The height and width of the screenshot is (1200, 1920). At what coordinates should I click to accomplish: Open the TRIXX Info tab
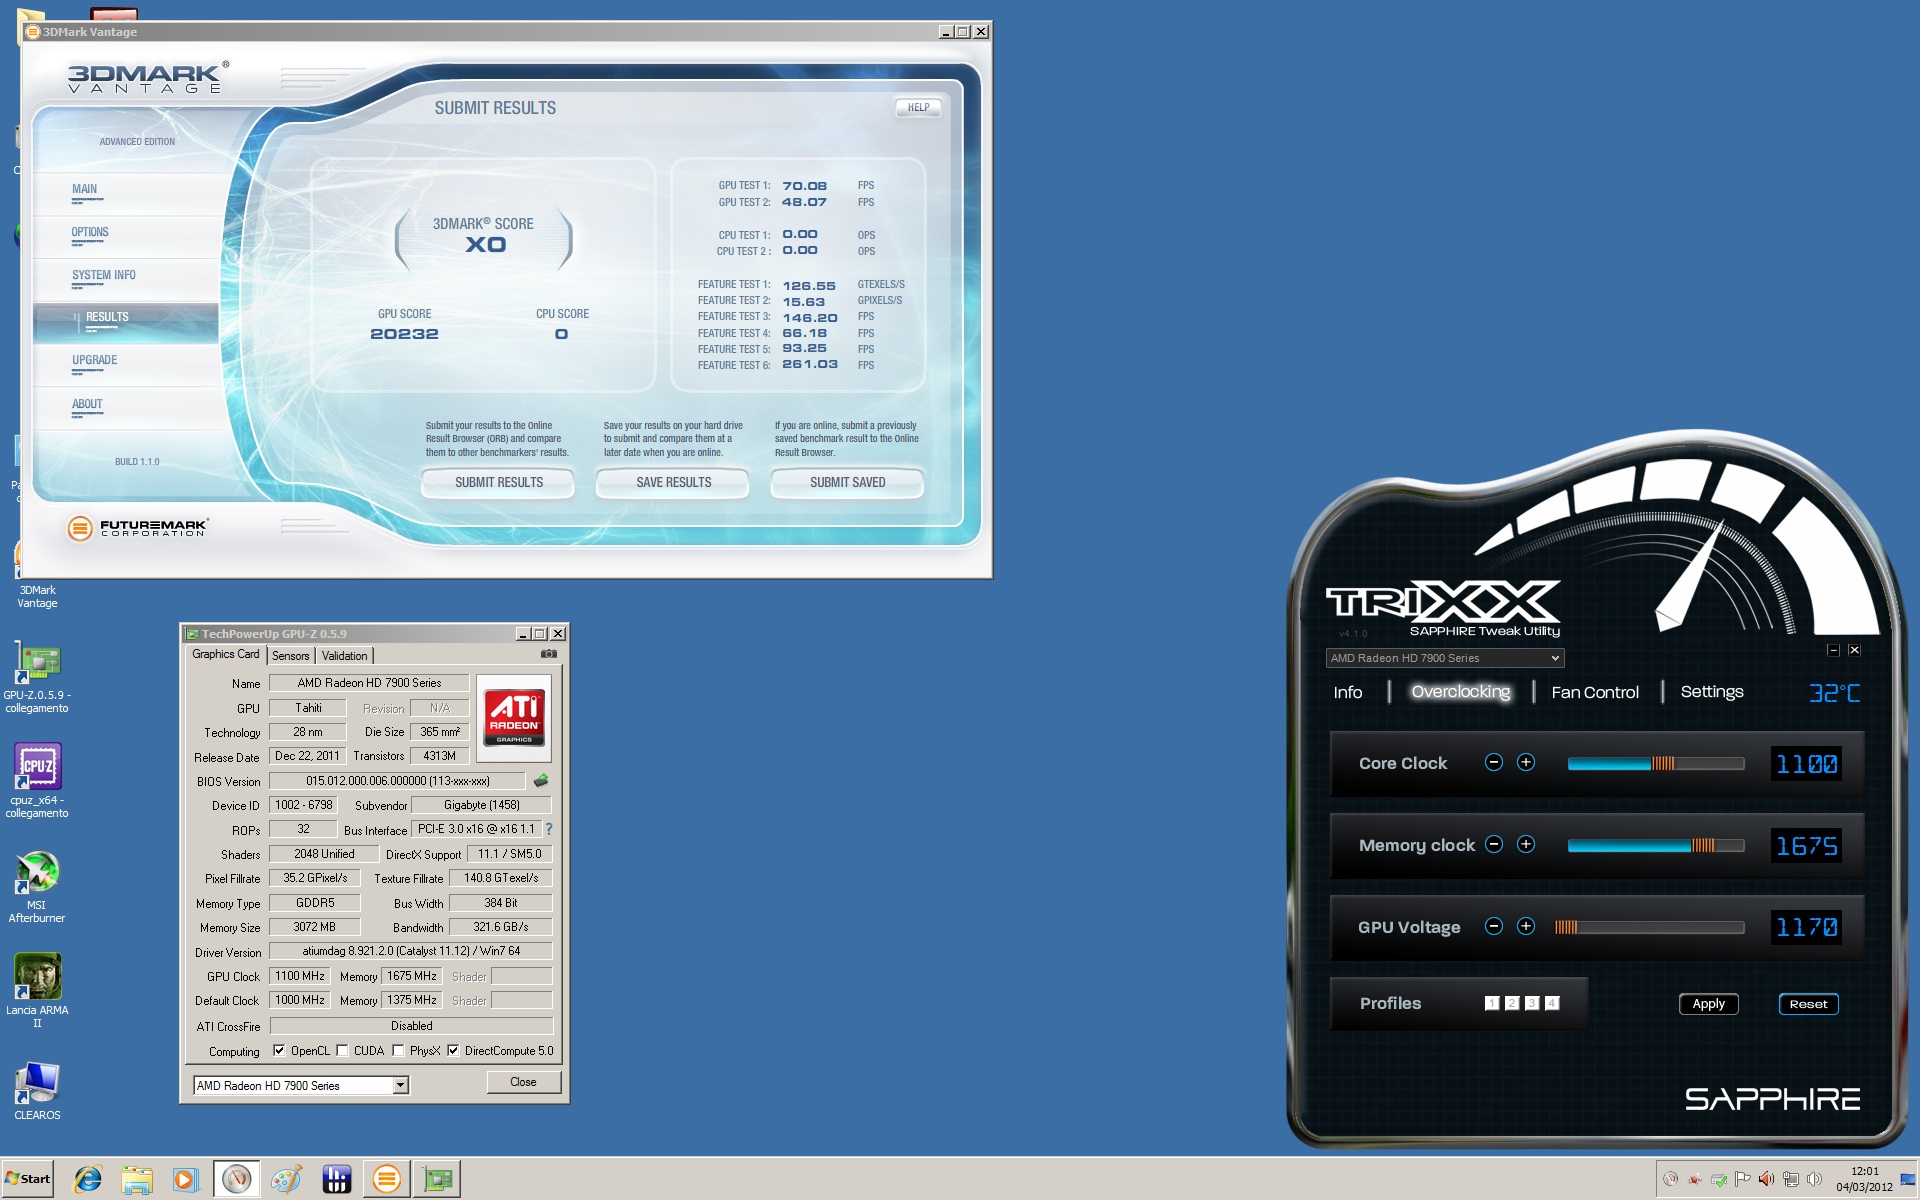1348,692
